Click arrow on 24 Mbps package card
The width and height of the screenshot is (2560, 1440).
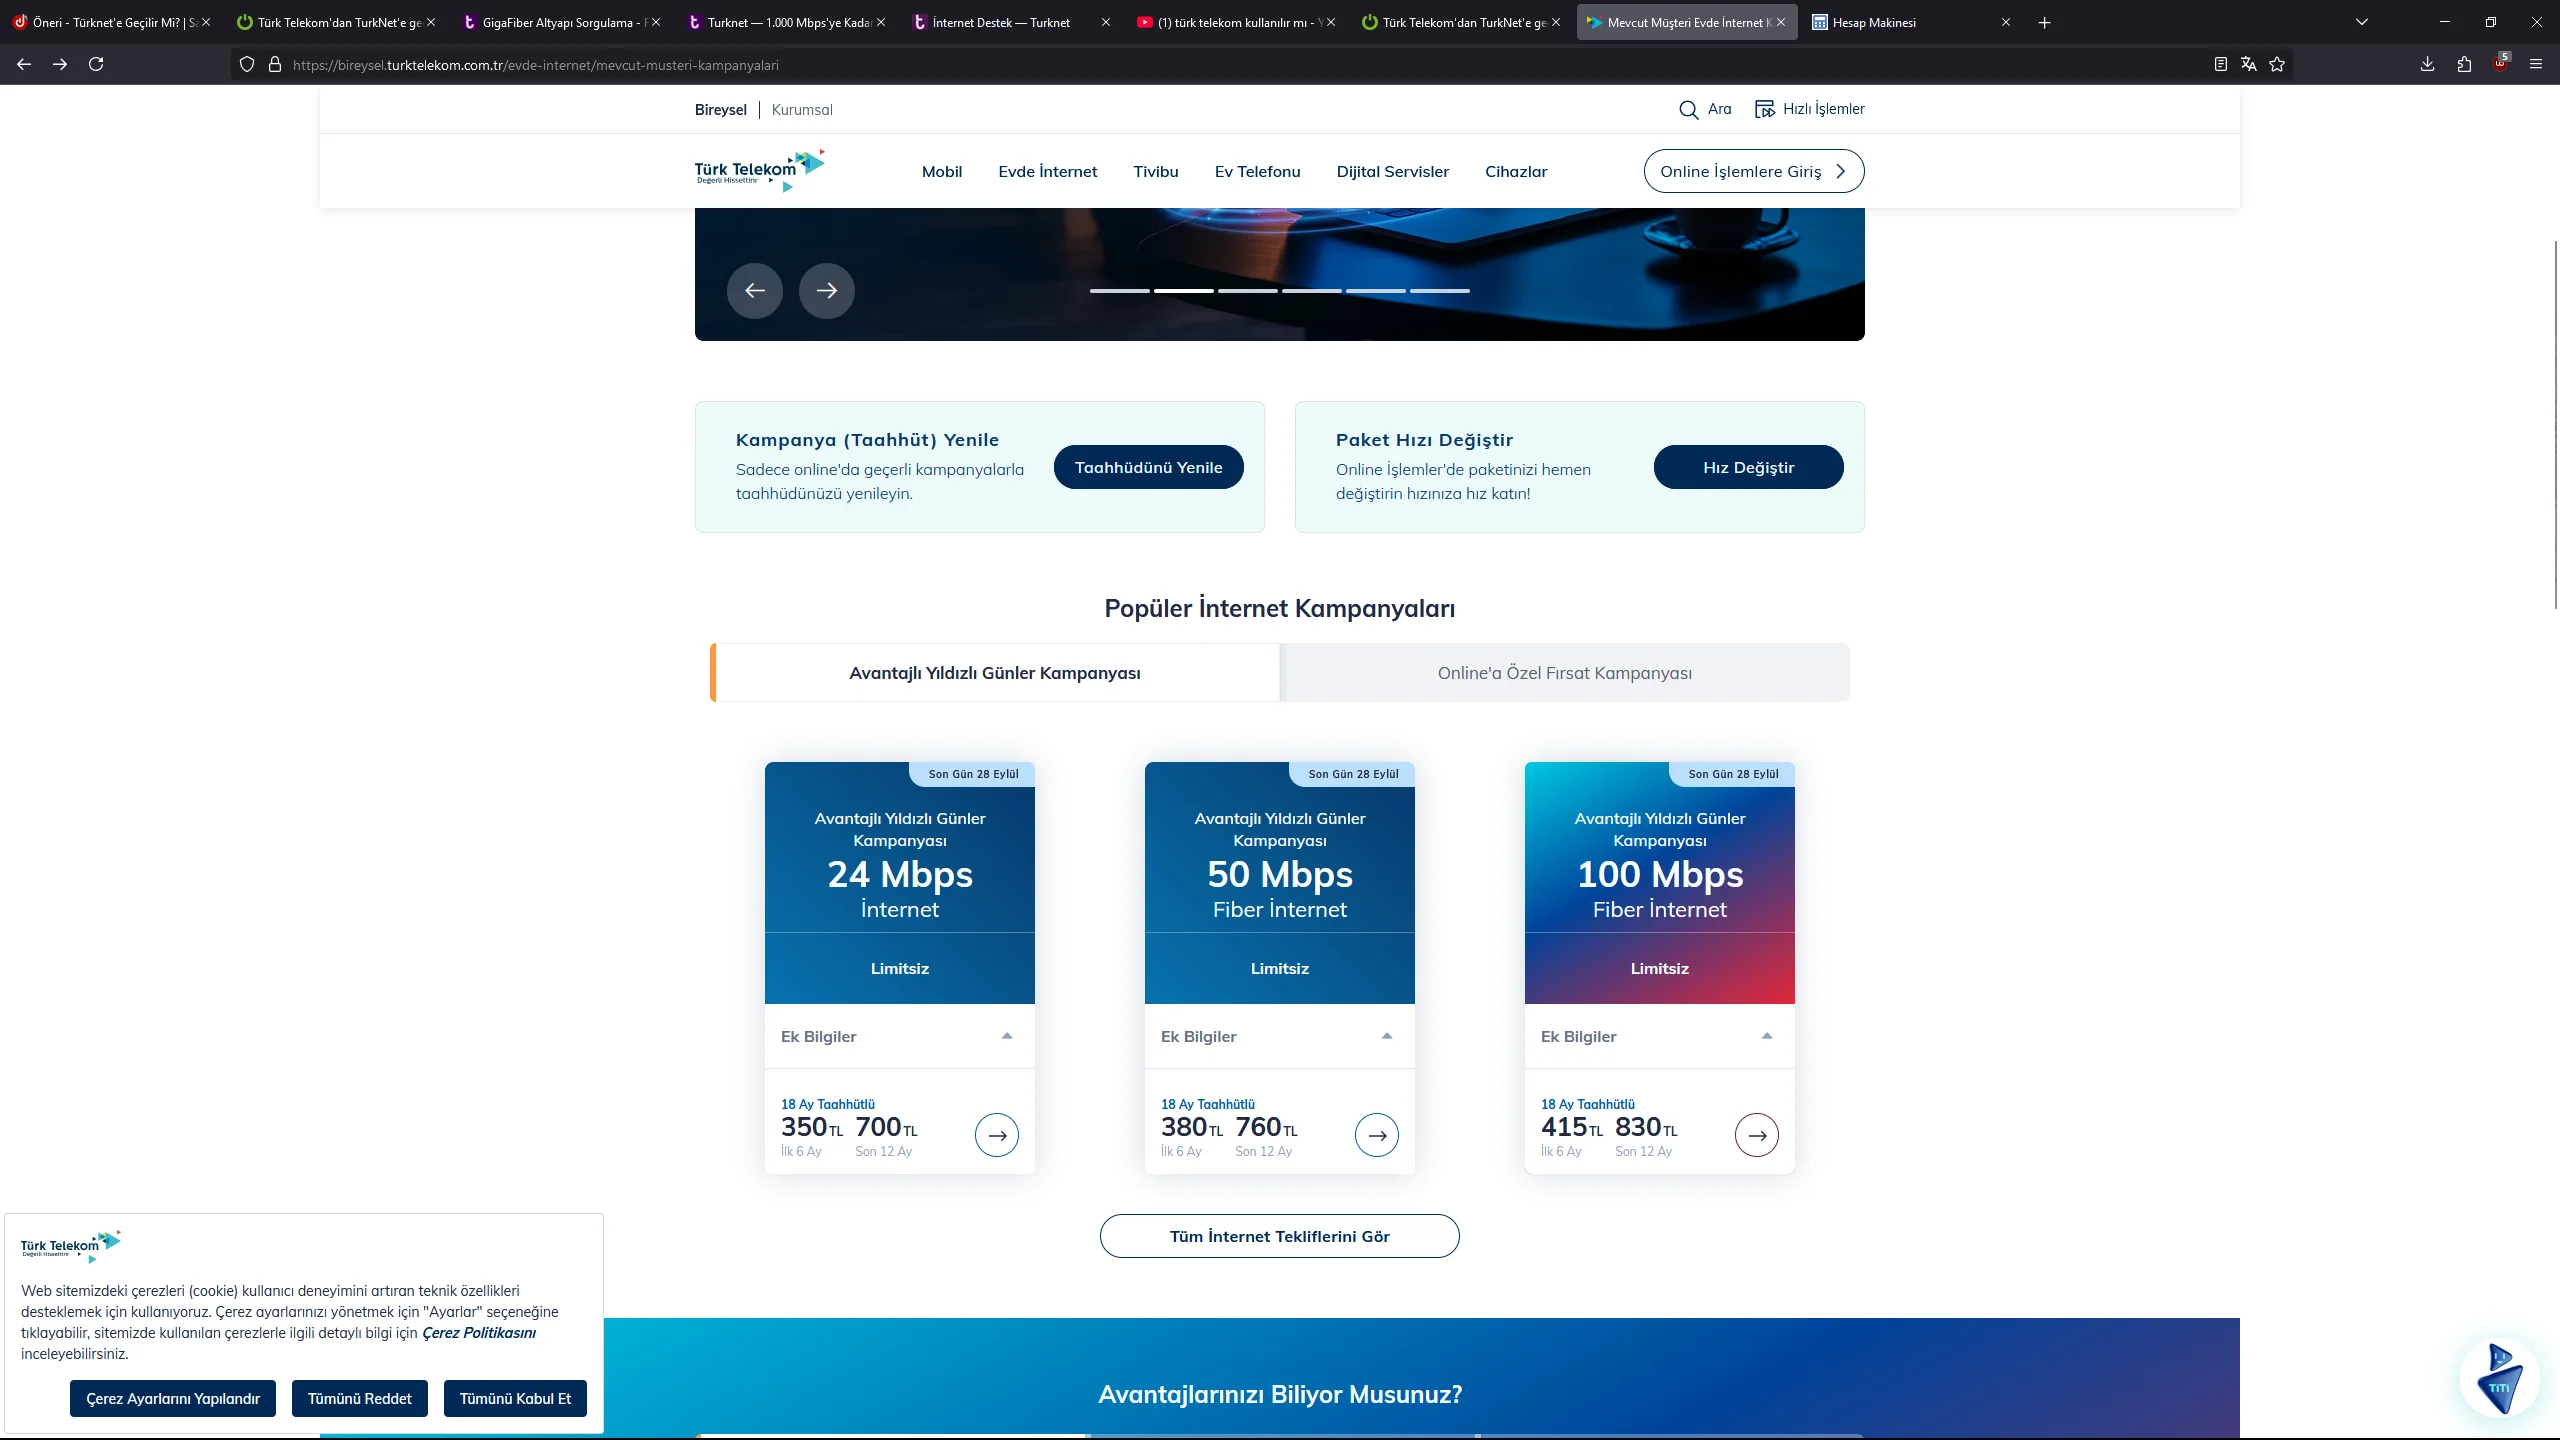(x=996, y=1135)
